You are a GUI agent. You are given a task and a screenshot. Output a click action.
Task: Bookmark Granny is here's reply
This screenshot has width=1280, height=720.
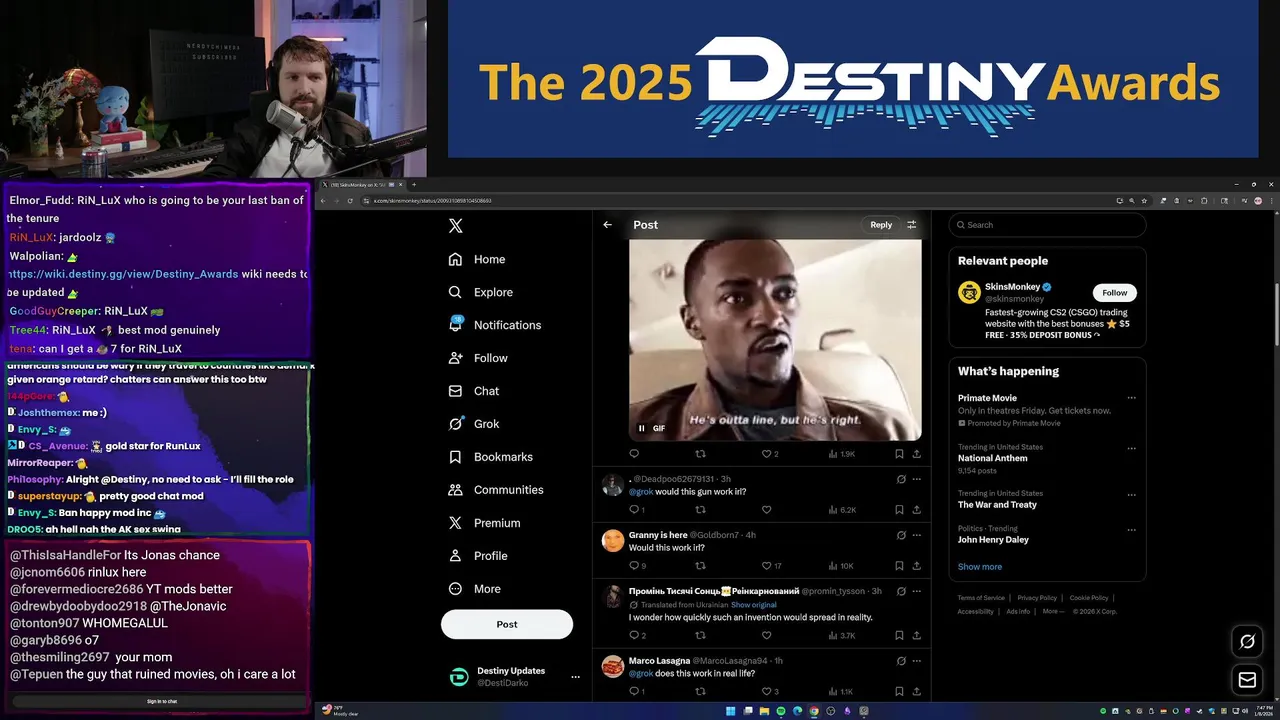coord(899,566)
